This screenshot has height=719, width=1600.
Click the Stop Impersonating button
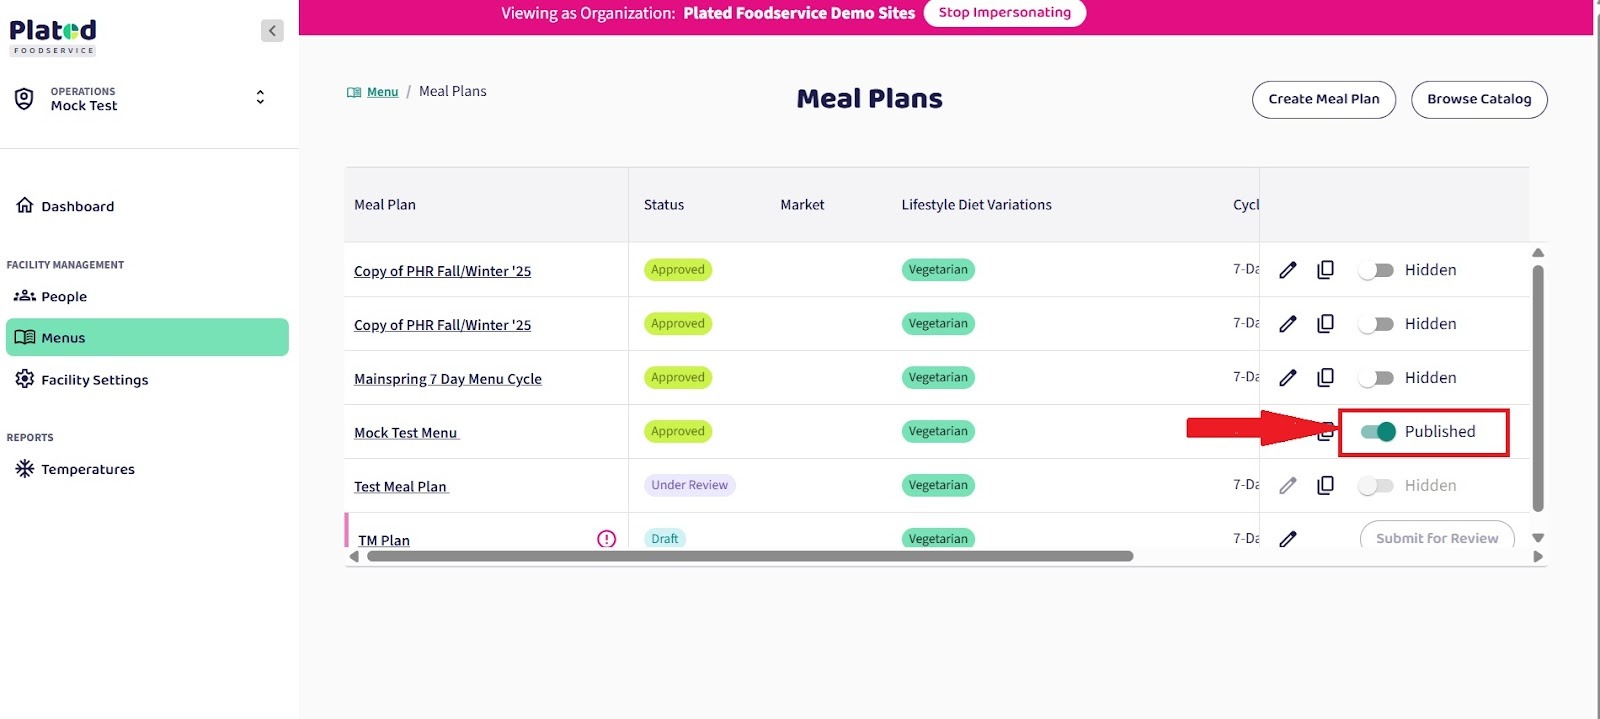click(x=1004, y=13)
